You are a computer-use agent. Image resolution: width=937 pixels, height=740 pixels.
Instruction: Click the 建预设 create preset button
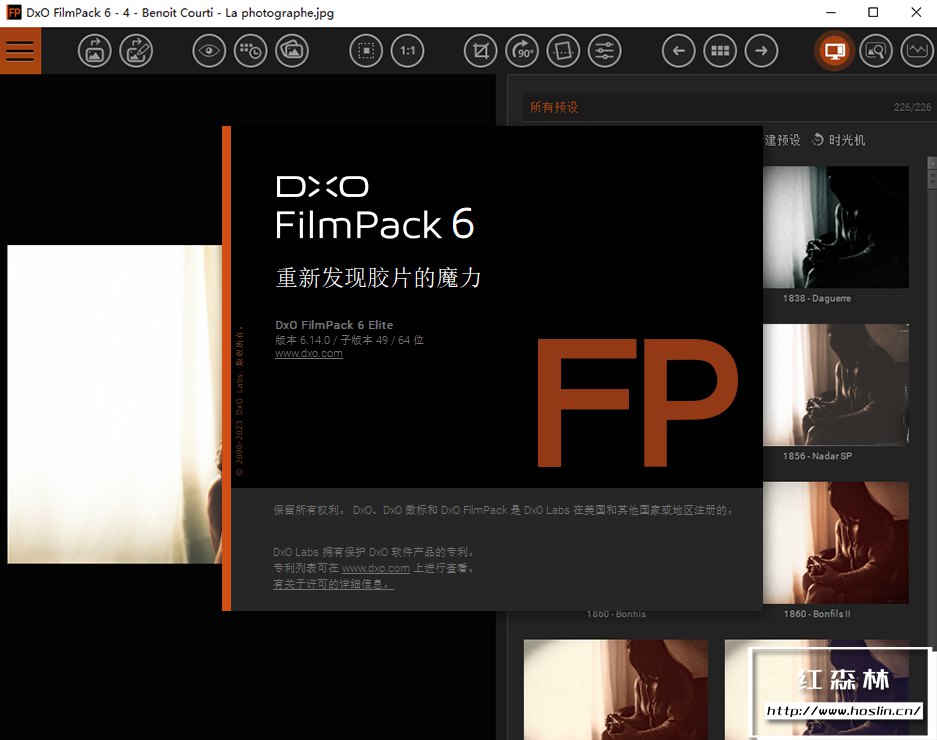[x=782, y=140]
